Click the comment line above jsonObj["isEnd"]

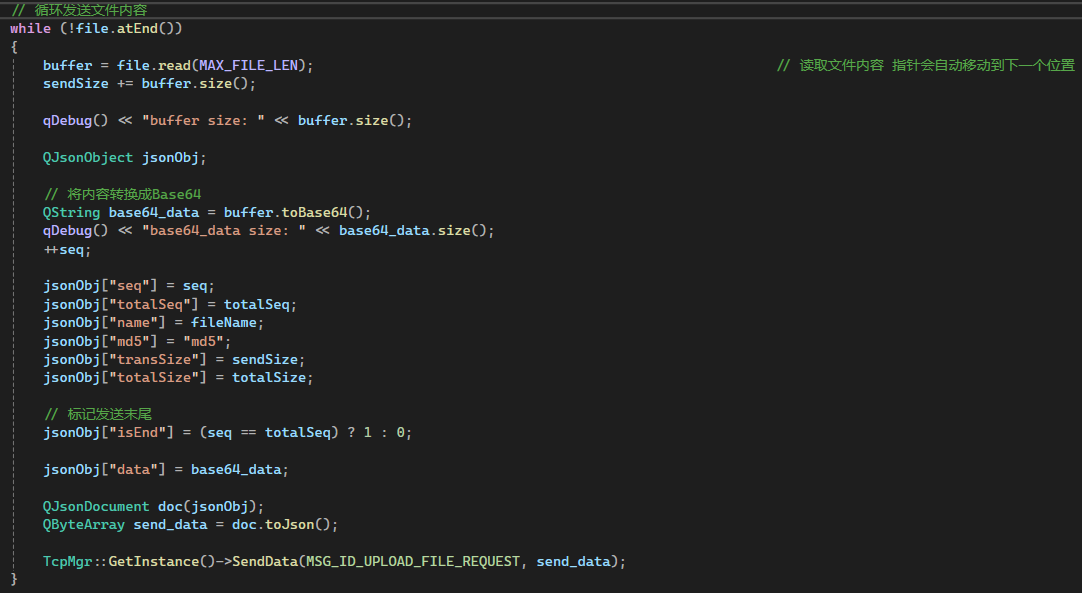pyautogui.click(x=97, y=414)
